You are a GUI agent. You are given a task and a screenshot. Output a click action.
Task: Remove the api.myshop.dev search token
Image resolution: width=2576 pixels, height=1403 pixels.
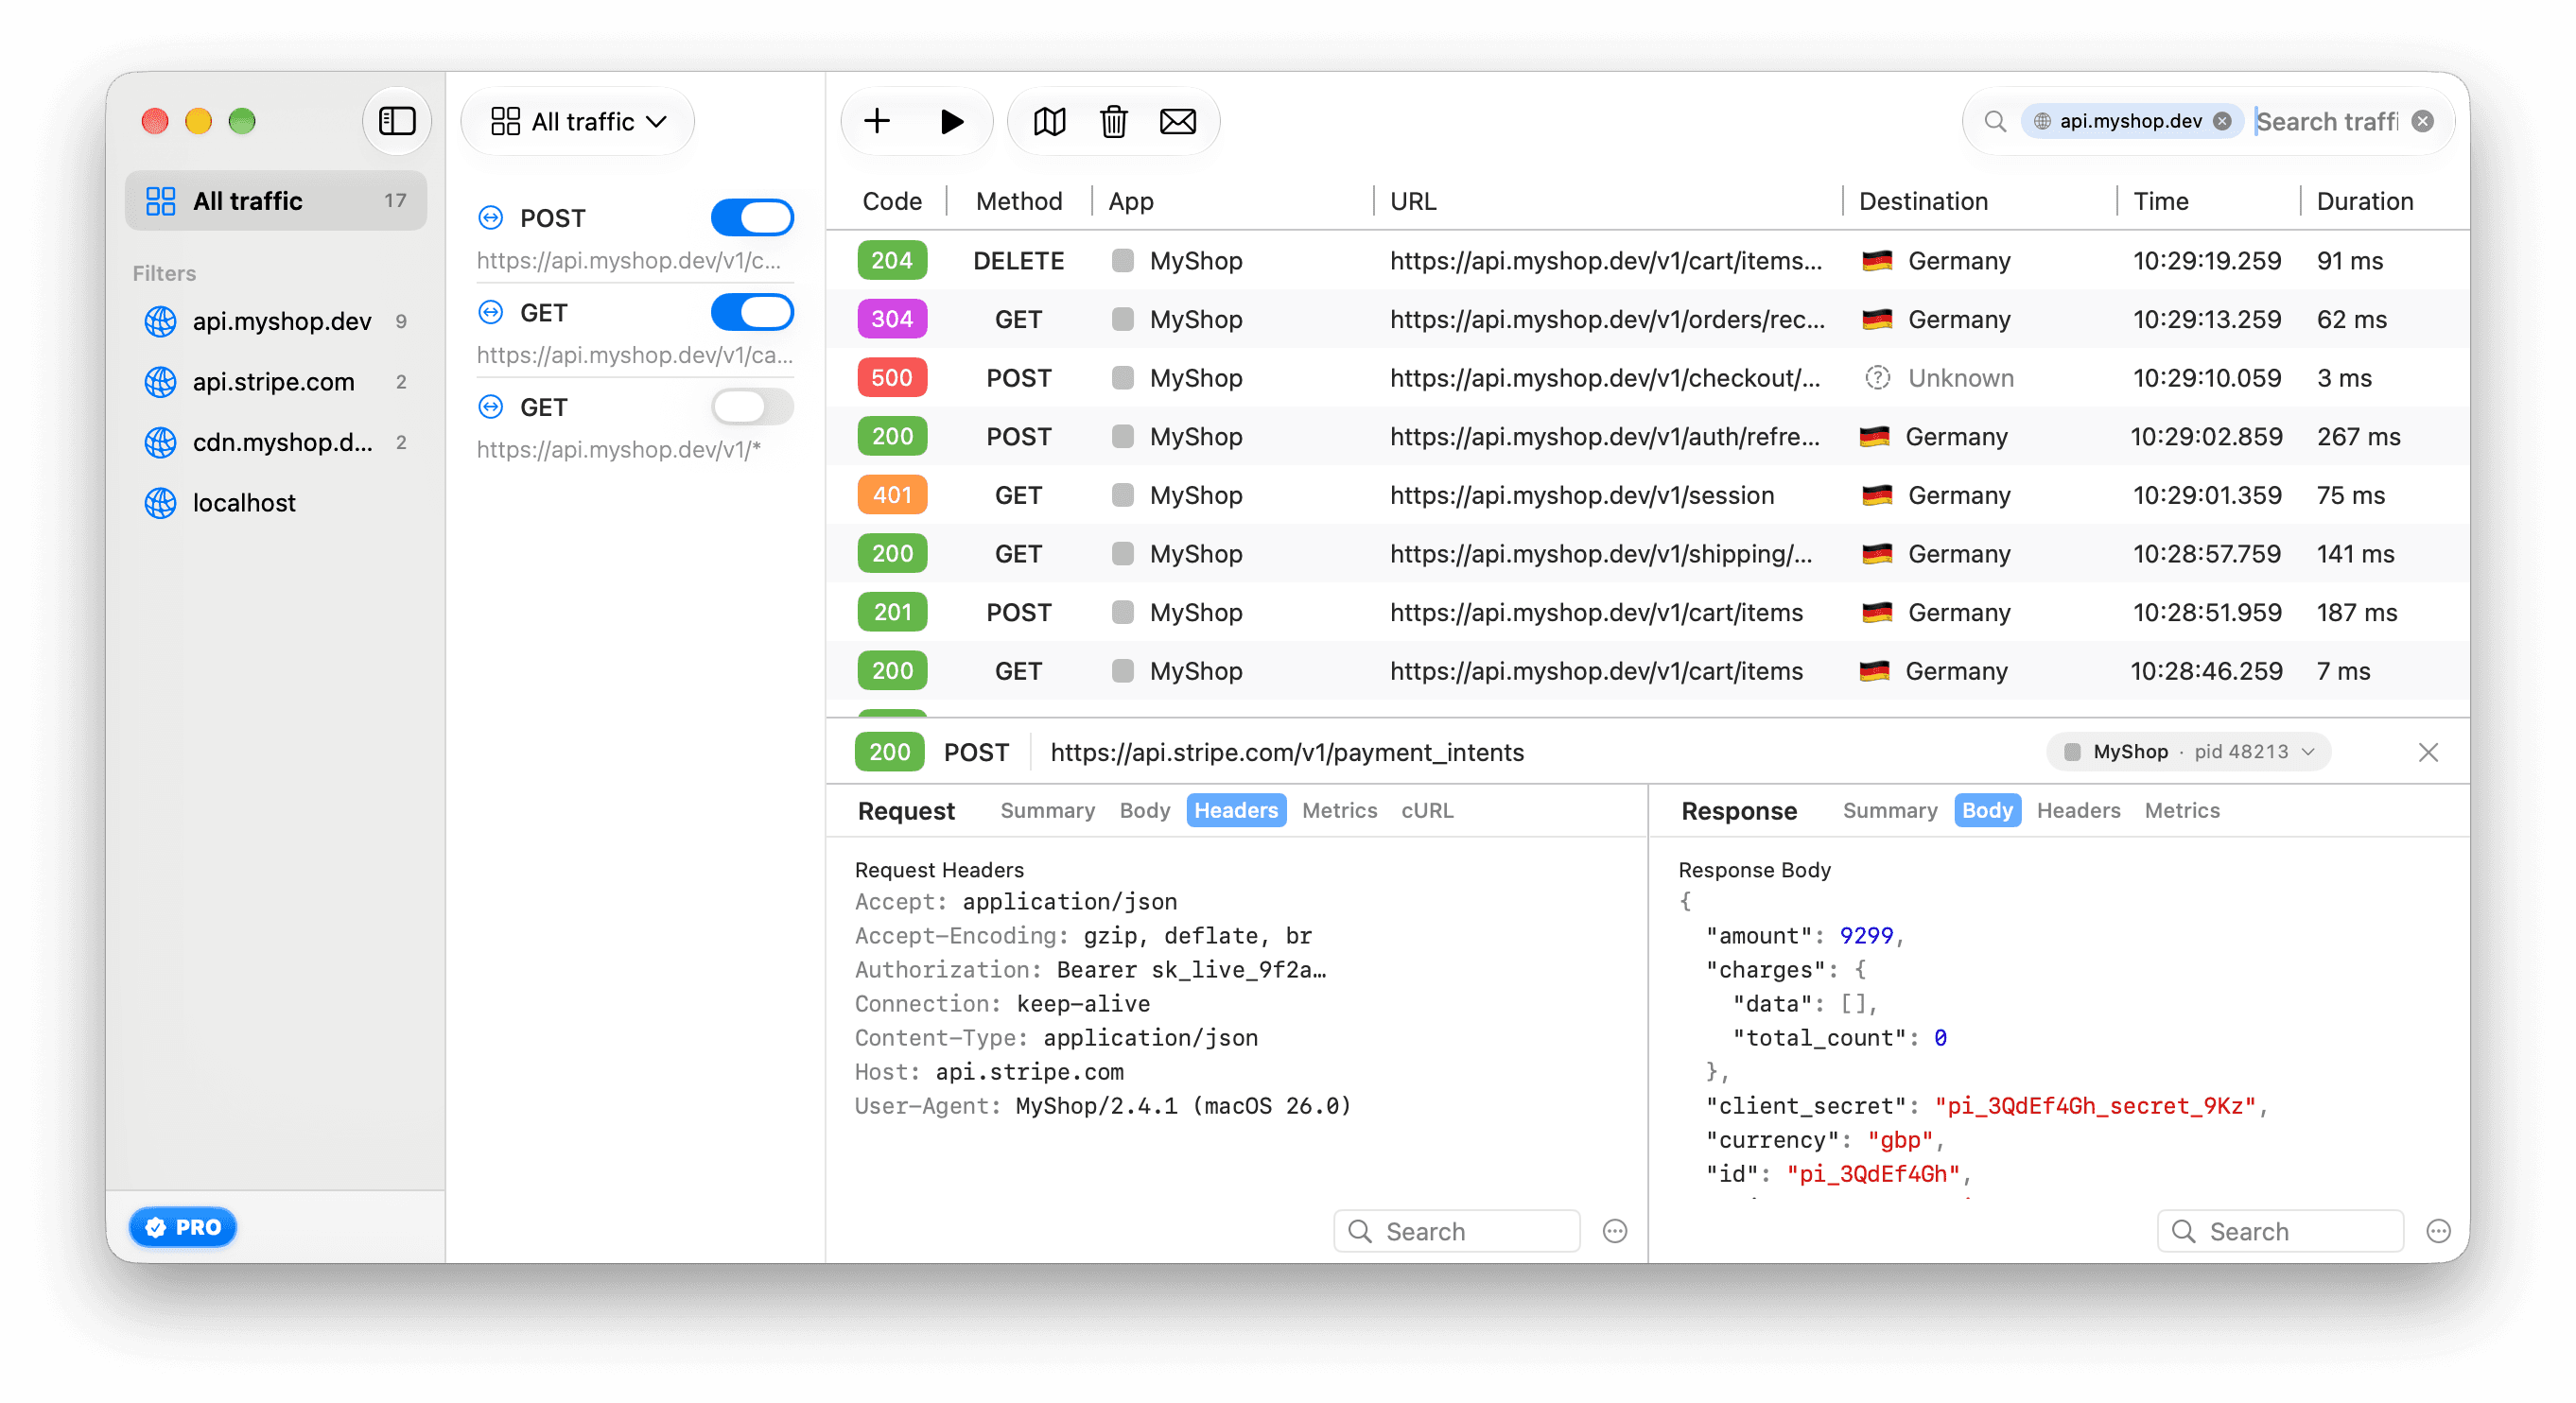(x=2222, y=121)
